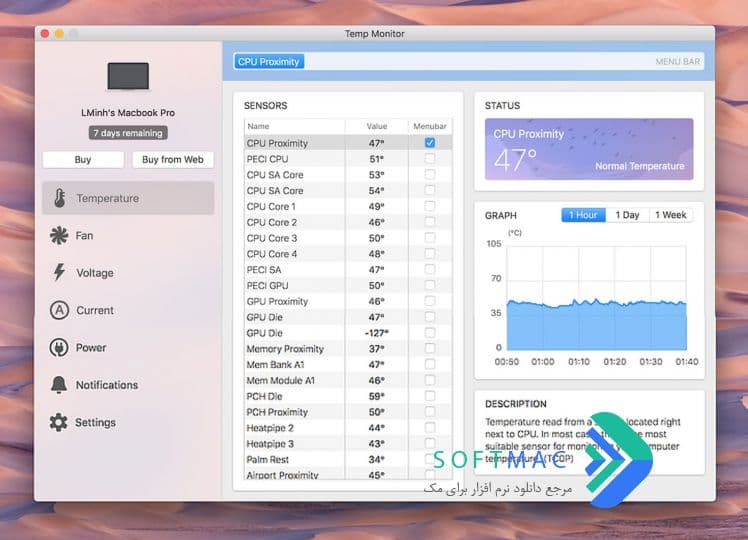Select the CPU Proximity sensor row

[348, 143]
